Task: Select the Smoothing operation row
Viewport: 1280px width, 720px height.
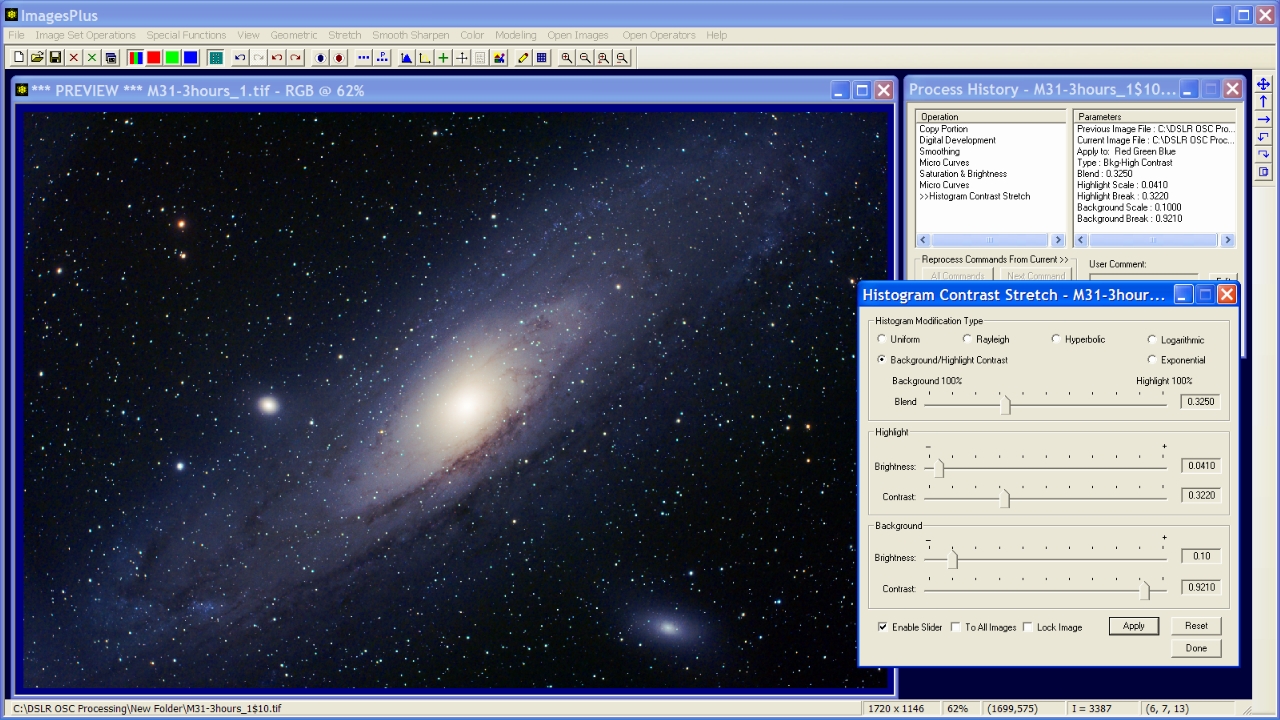Action: click(x=939, y=152)
